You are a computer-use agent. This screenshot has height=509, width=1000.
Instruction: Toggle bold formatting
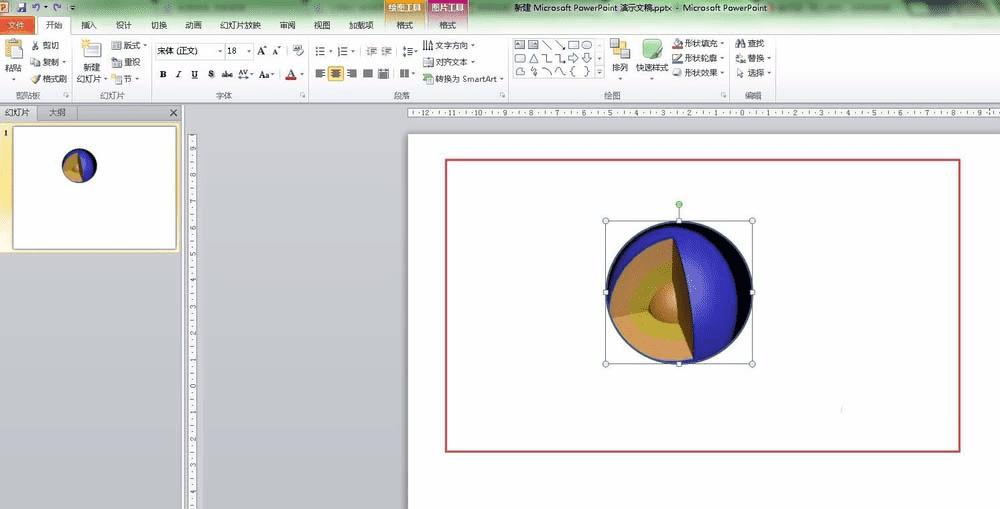click(x=163, y=74)
